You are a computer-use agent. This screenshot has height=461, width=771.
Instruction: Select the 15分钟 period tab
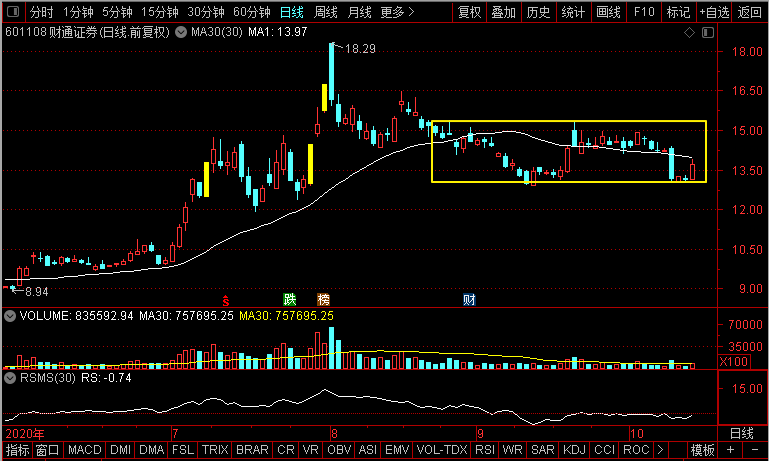[x=160, y=12]
